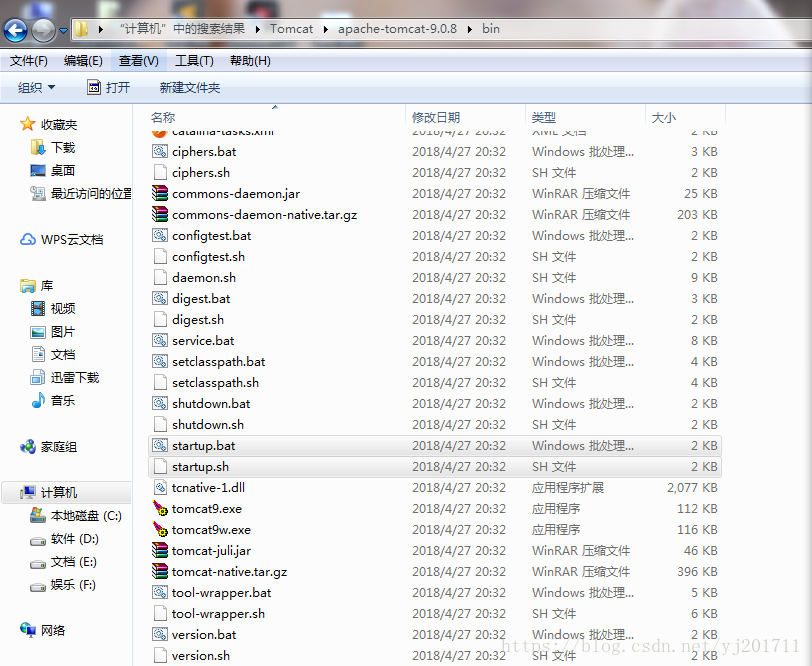Click 新建文件夹 button
The image size is (812, 666).
point(190,88)
